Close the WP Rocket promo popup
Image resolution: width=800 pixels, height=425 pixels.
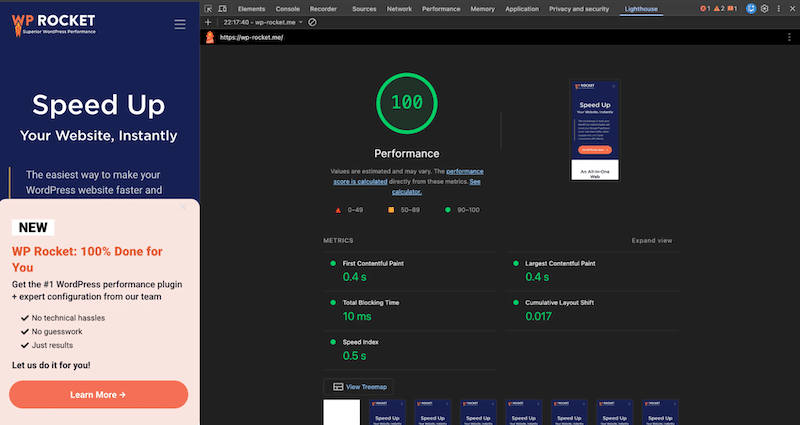183,207
